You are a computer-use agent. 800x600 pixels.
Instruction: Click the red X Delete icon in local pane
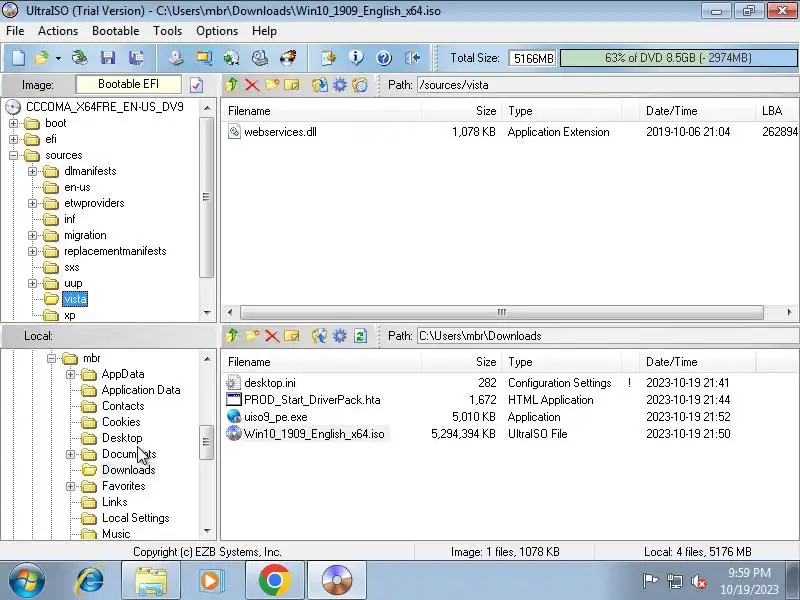coord(272,336)
